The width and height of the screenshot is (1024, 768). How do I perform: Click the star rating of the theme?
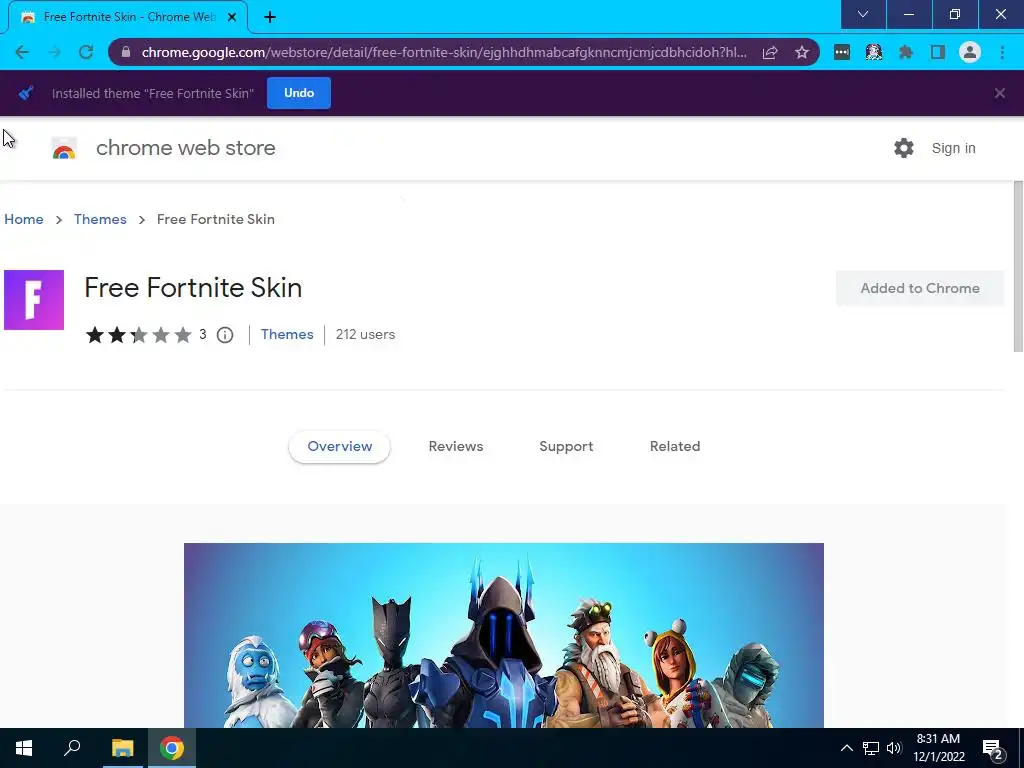coord(138,335)
